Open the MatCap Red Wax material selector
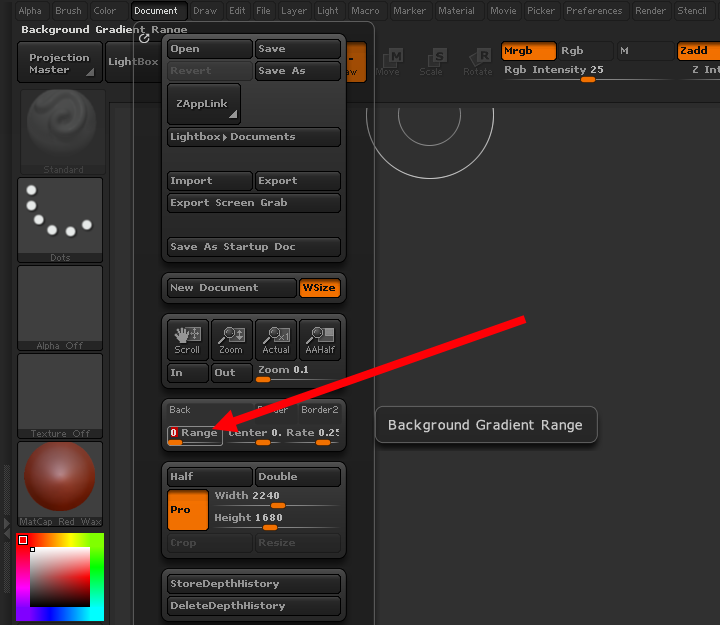Viewport: 720px width, 625px height. 60,484
